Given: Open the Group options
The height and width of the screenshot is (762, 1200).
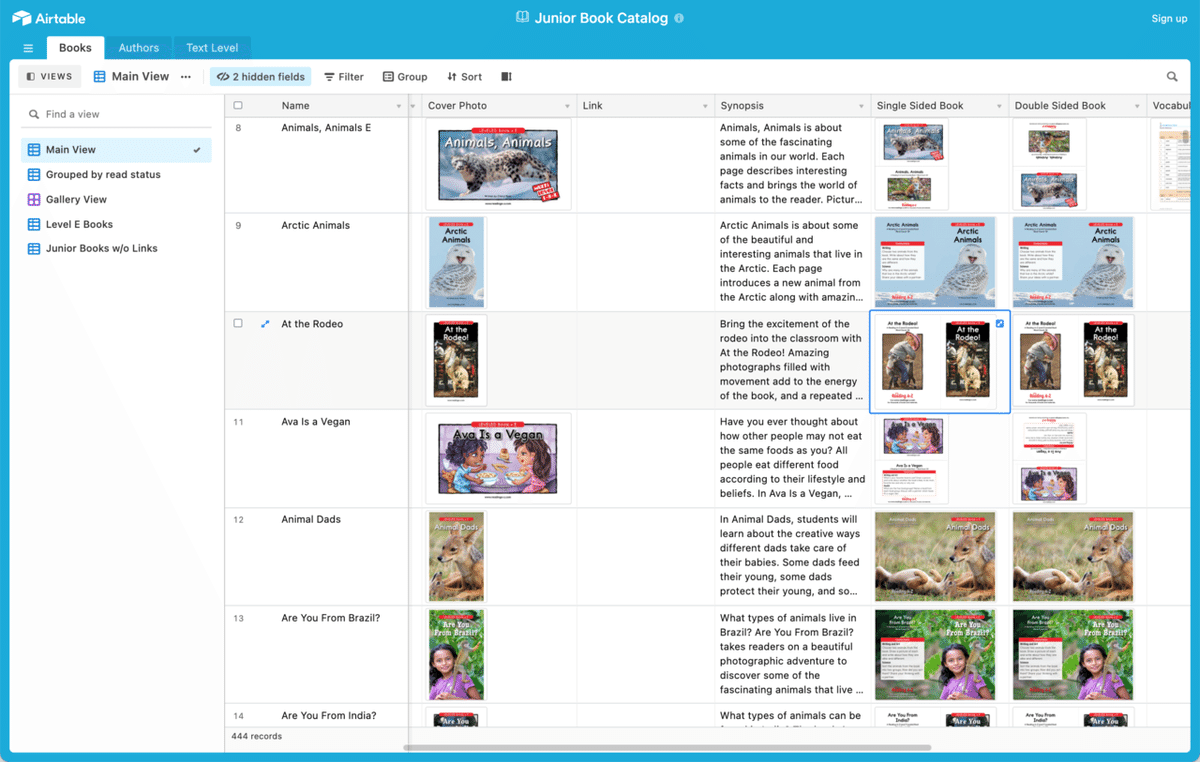Looking at the screenshot, I should [405, 77].
